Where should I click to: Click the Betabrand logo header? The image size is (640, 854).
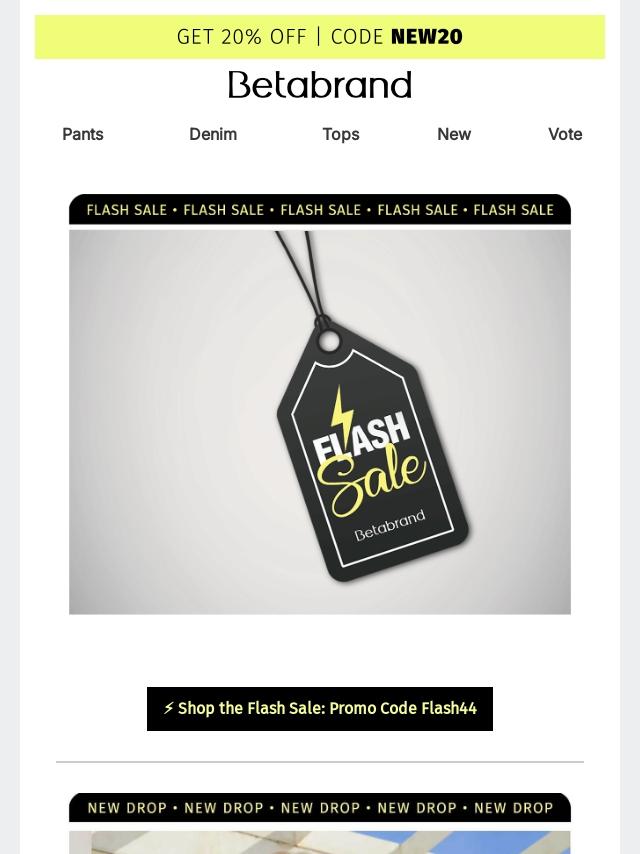[x=320, y=85]
